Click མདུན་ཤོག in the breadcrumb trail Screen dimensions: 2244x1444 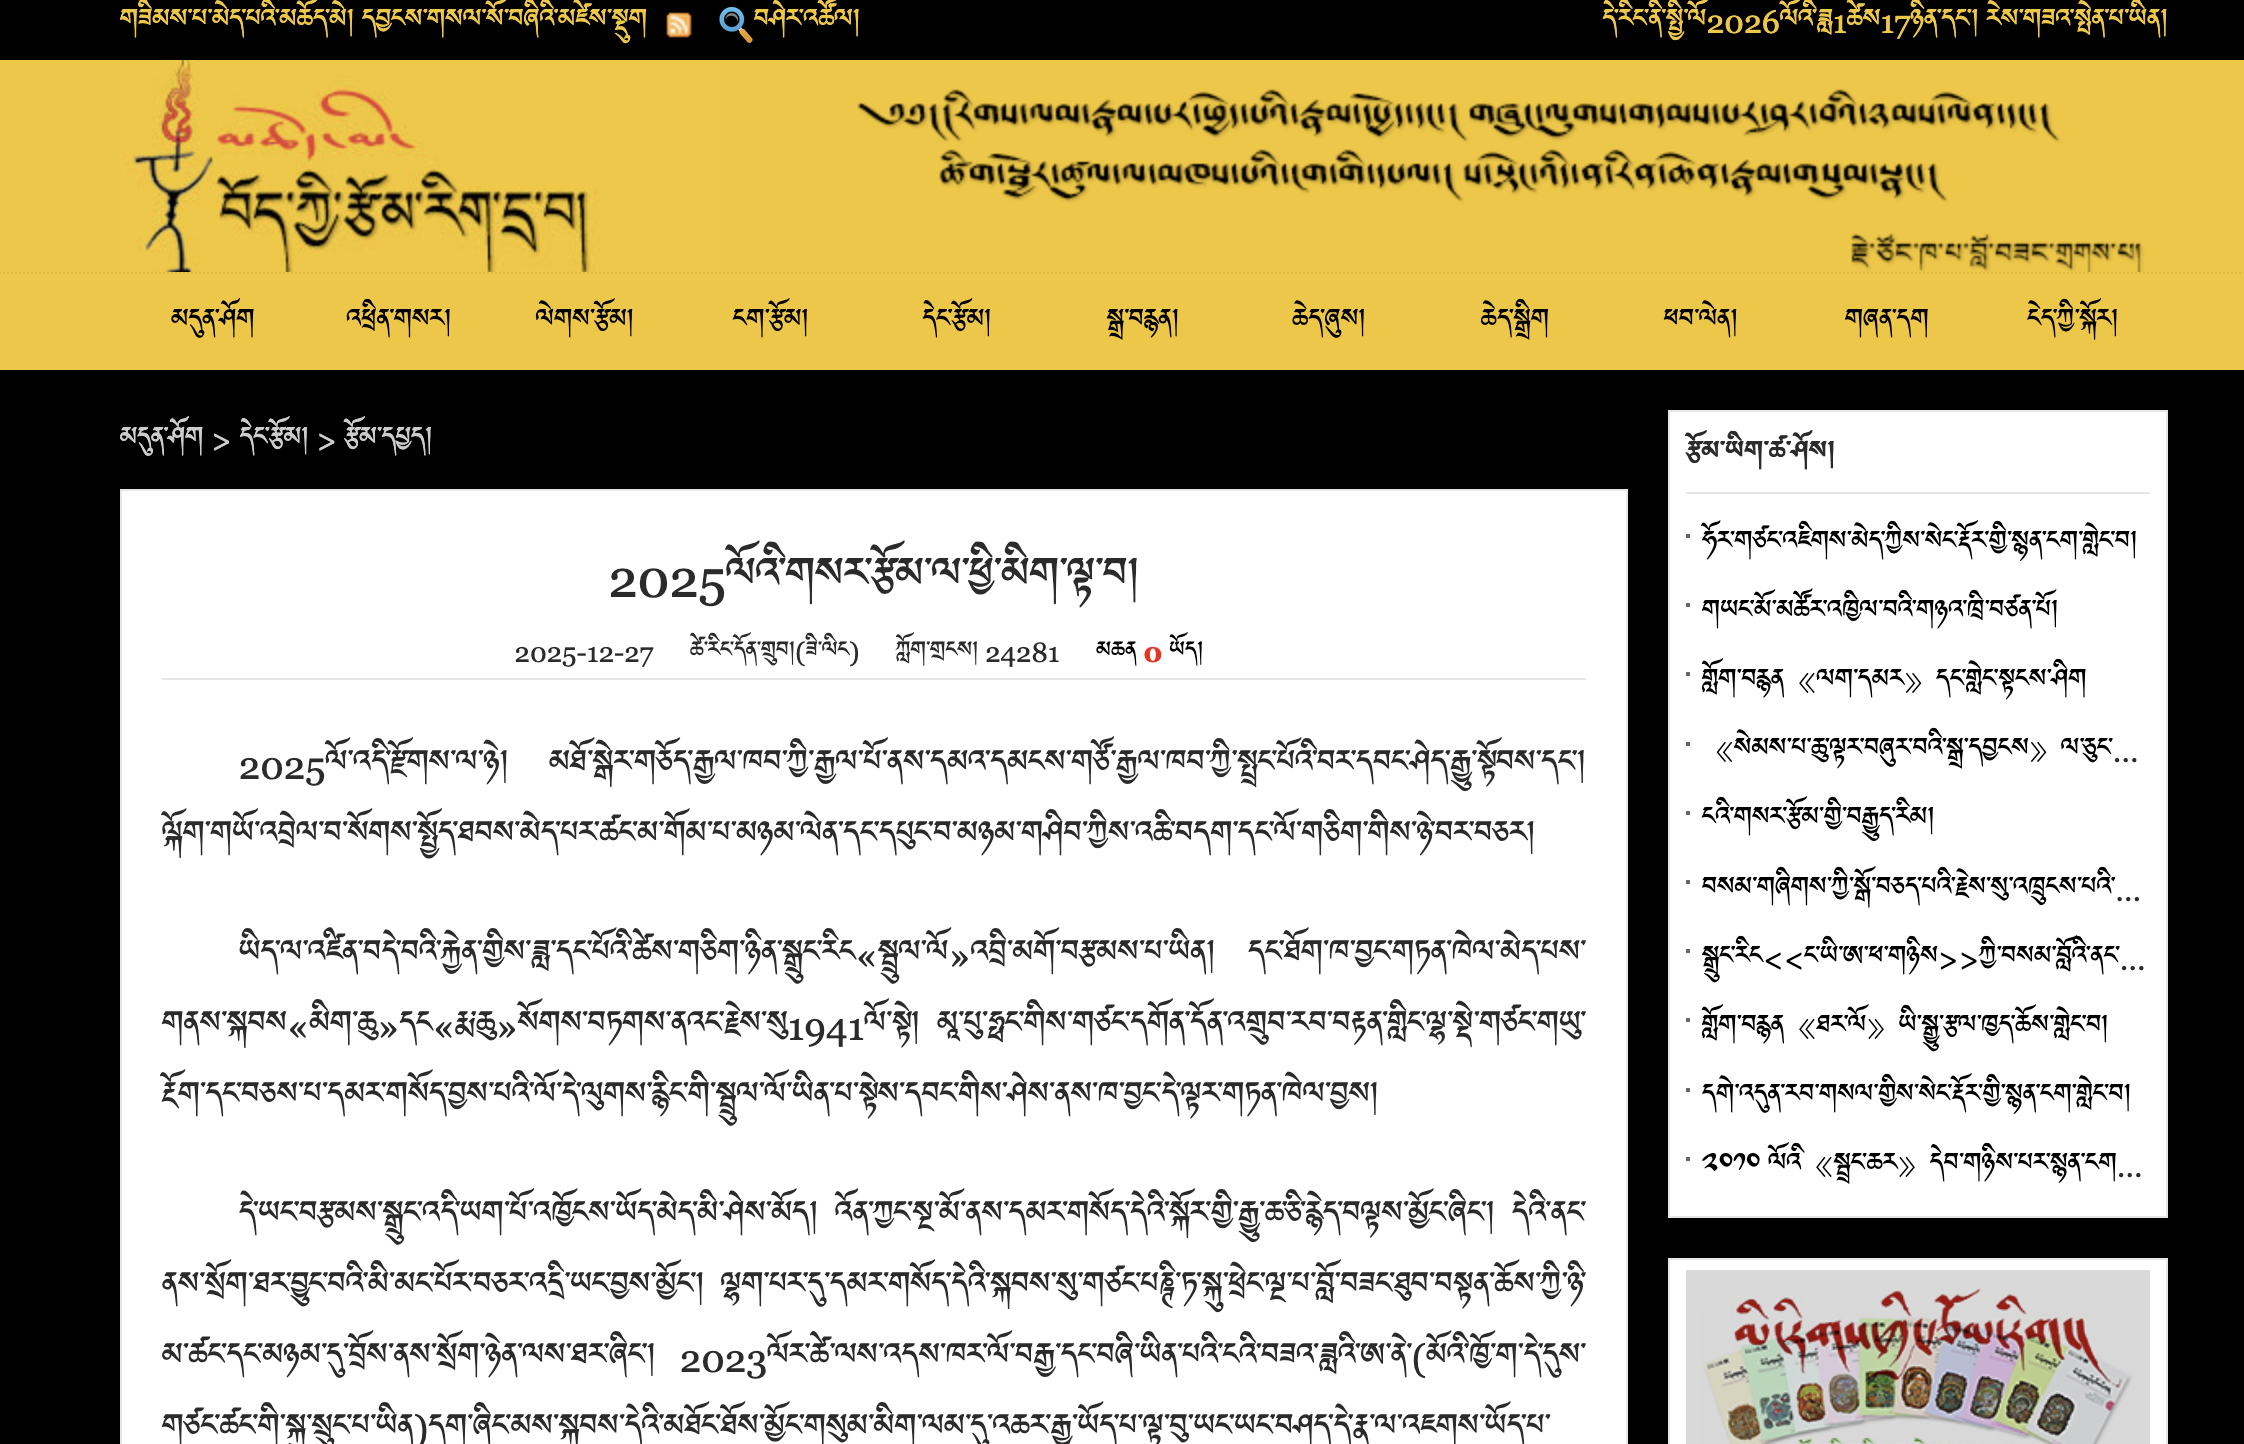(x=162, y=438)
